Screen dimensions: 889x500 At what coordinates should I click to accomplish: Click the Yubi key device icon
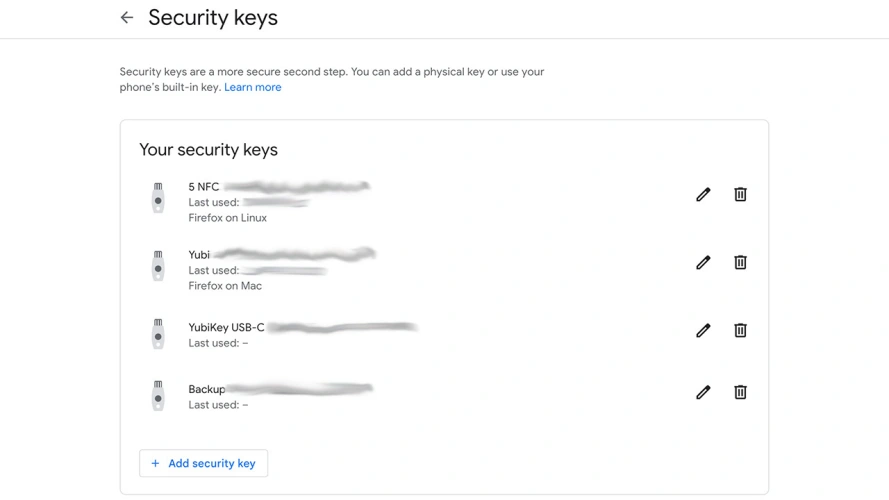[158, 266]
